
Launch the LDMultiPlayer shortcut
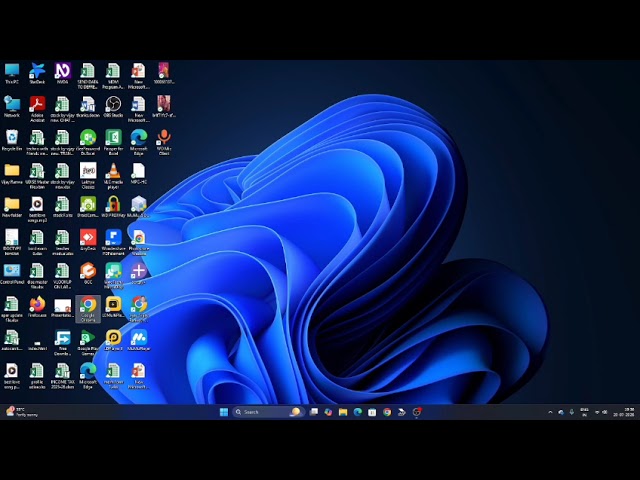coord(113,307)
